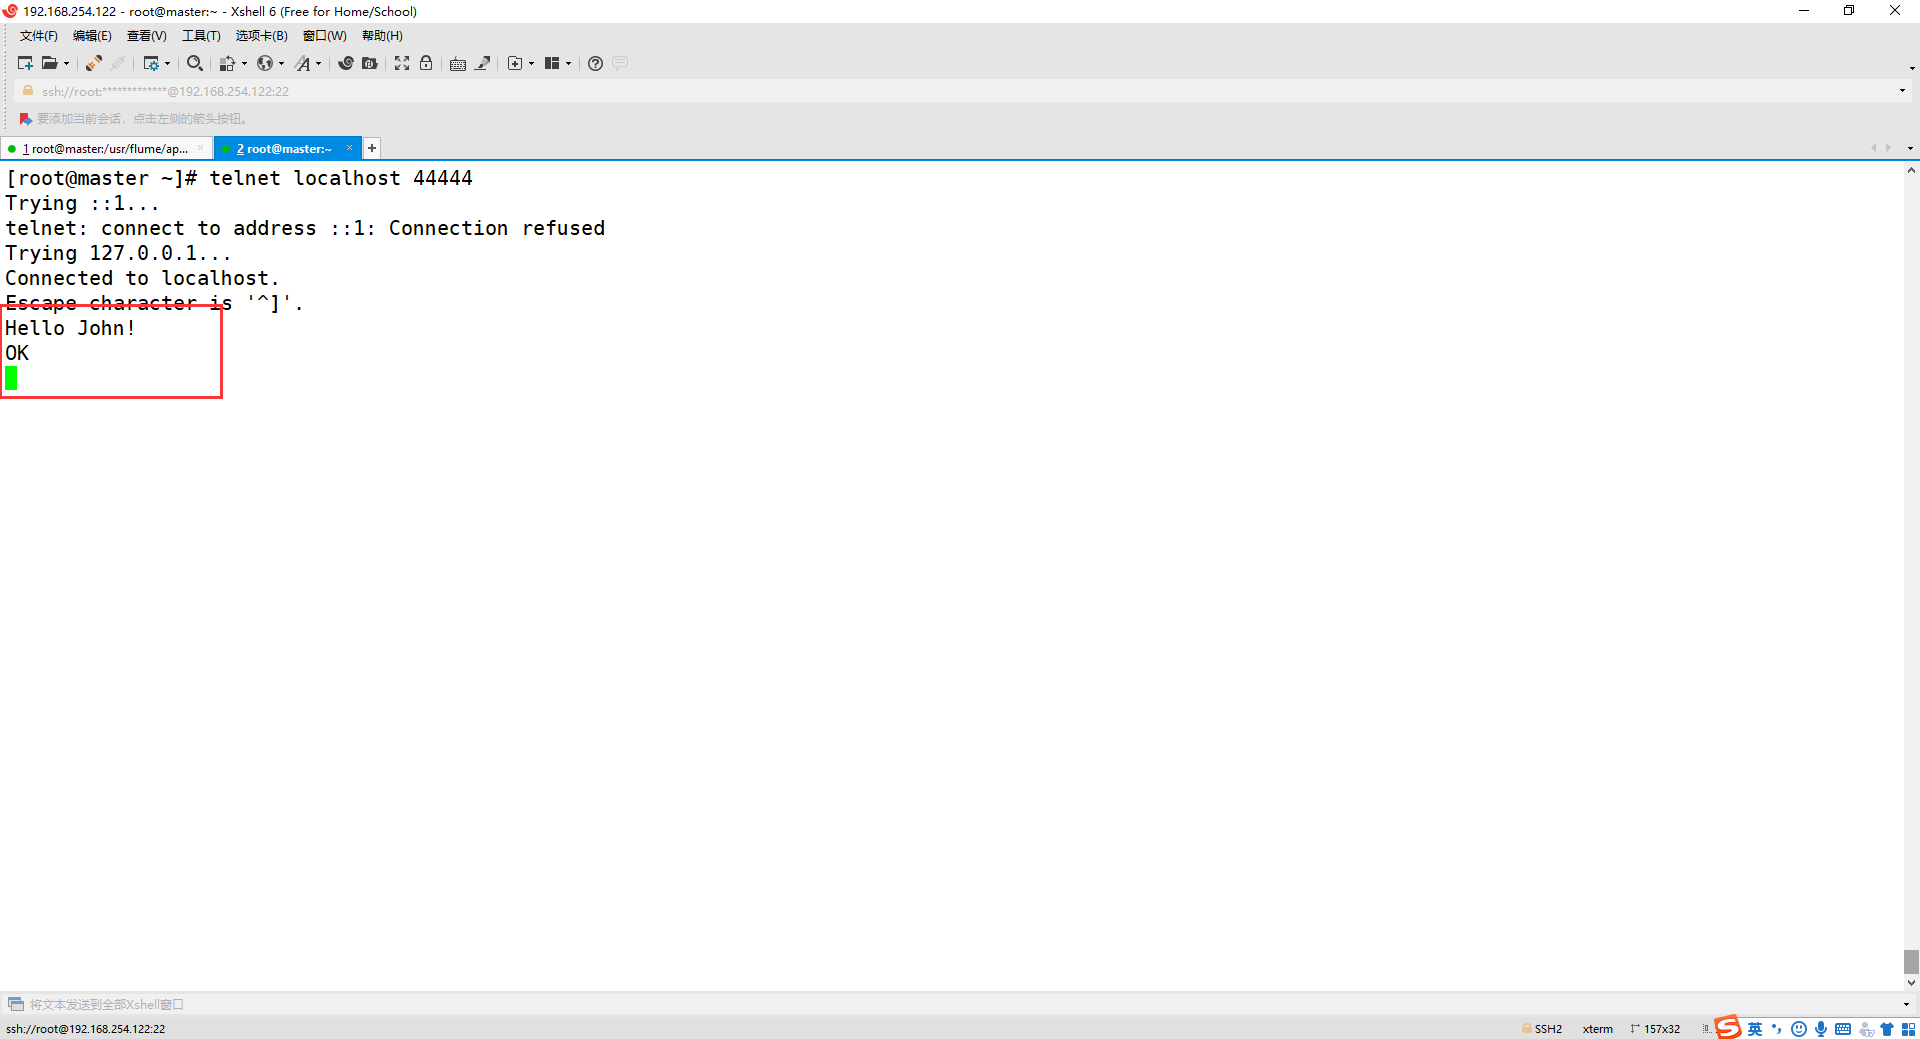Click the SSH2 status bar indicator
Screen dimensions: 1920x1039
(x=1542, y=1029)
